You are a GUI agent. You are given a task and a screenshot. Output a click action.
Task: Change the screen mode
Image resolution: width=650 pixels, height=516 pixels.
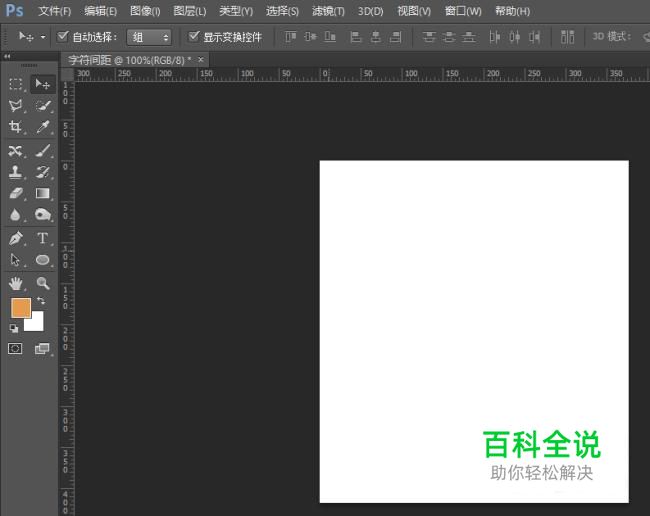click(x=42, y=349)
